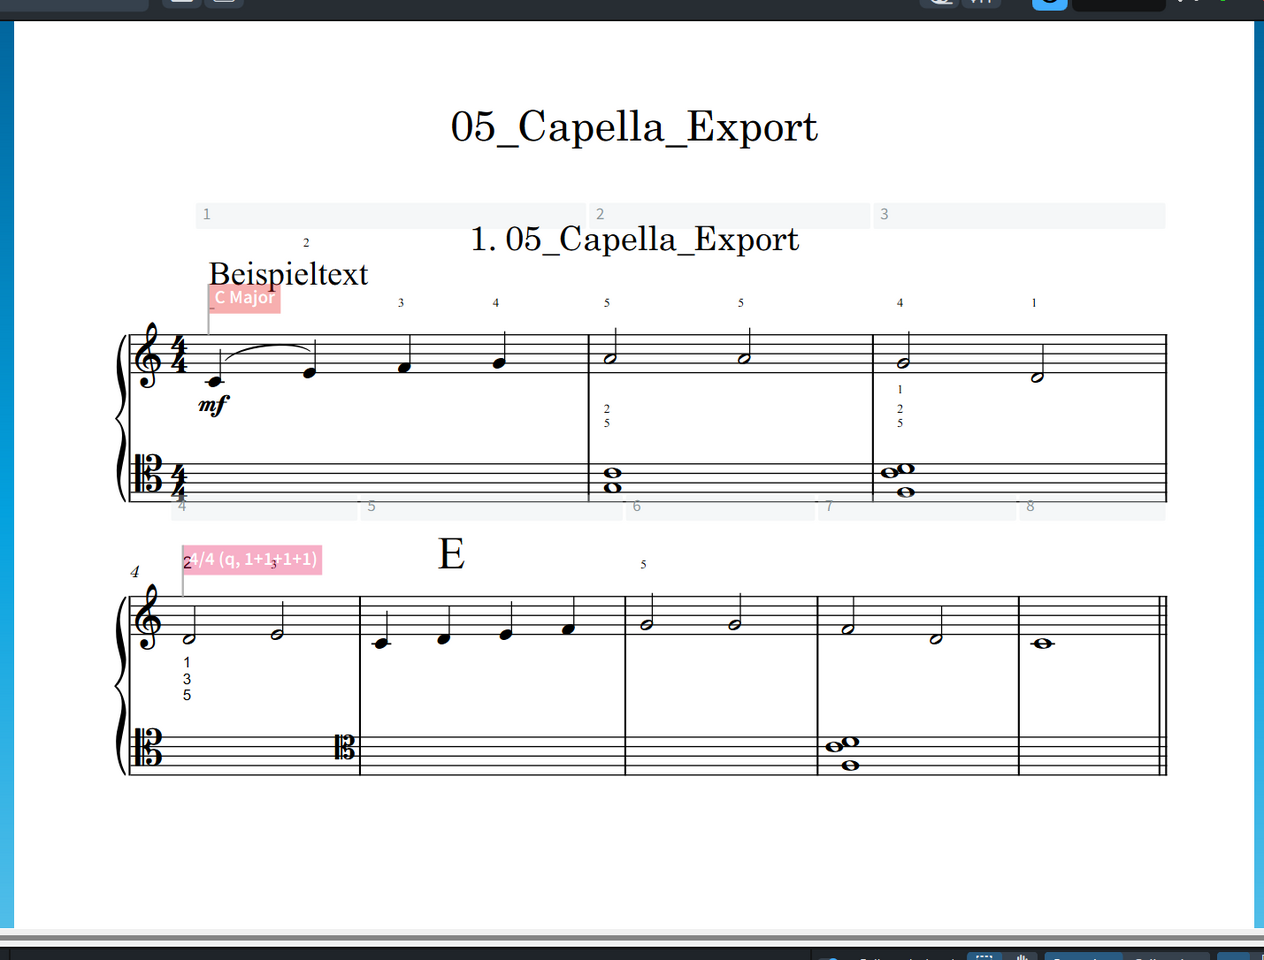1264x960 pixels.
Task: Click the '4/4 (q, 1+1+1+1)' time signature signpost
Action: tap(252, 559)
